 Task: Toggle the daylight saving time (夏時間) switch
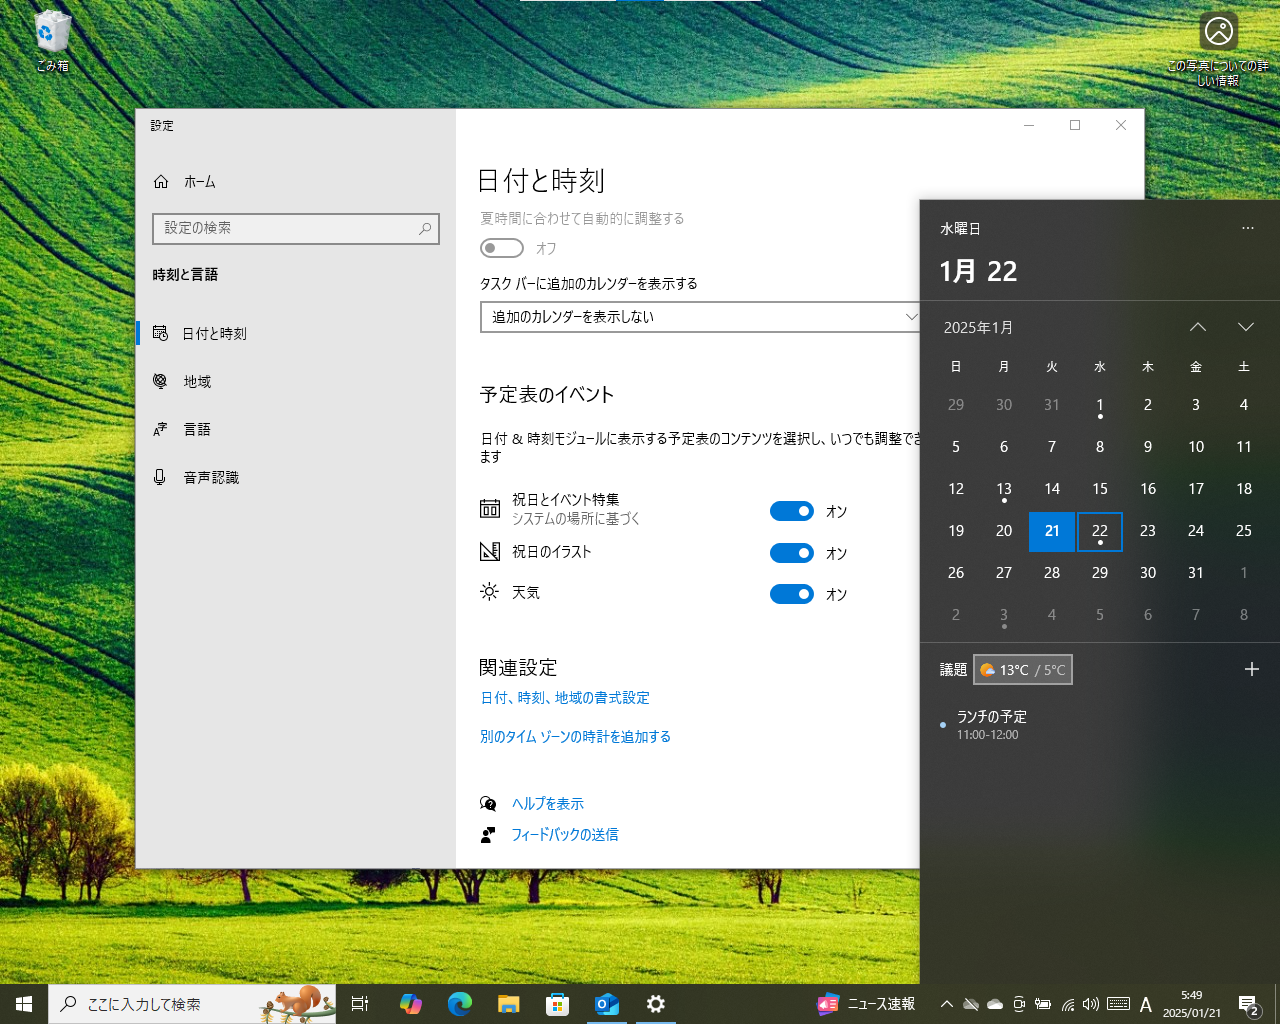[x=502, y=248]
